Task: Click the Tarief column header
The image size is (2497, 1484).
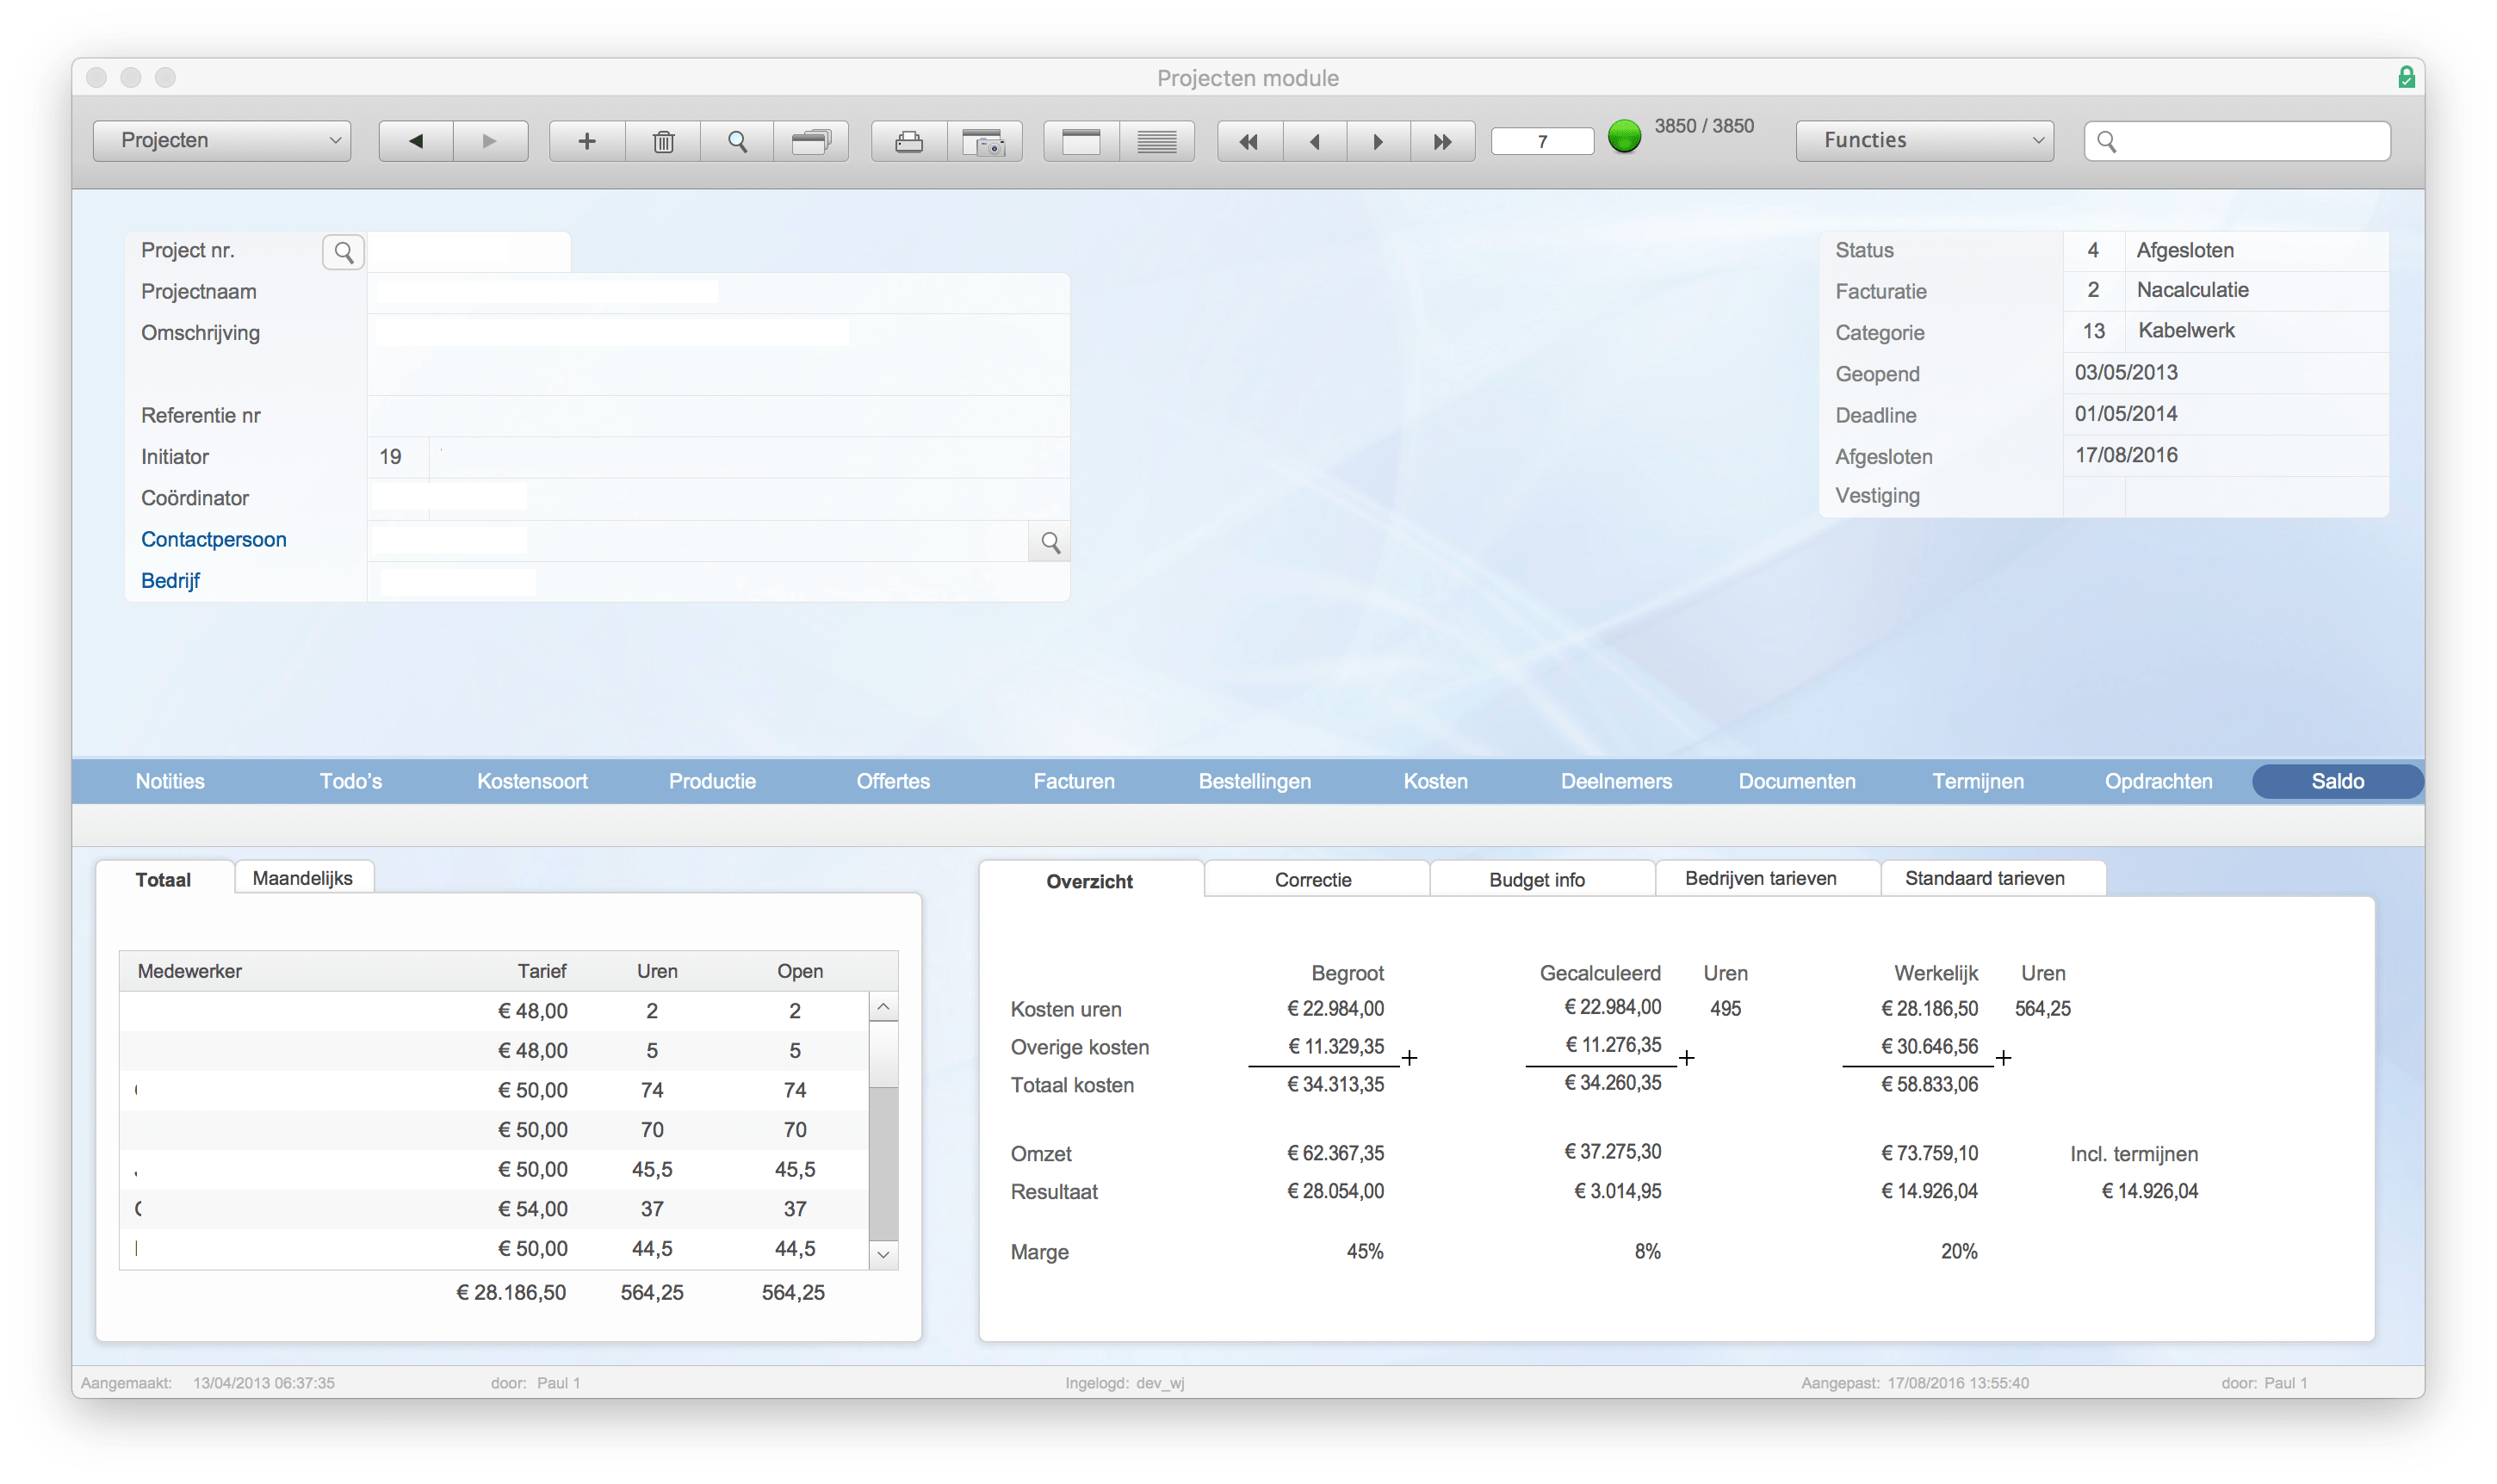Action: click(x=542, y=970)
